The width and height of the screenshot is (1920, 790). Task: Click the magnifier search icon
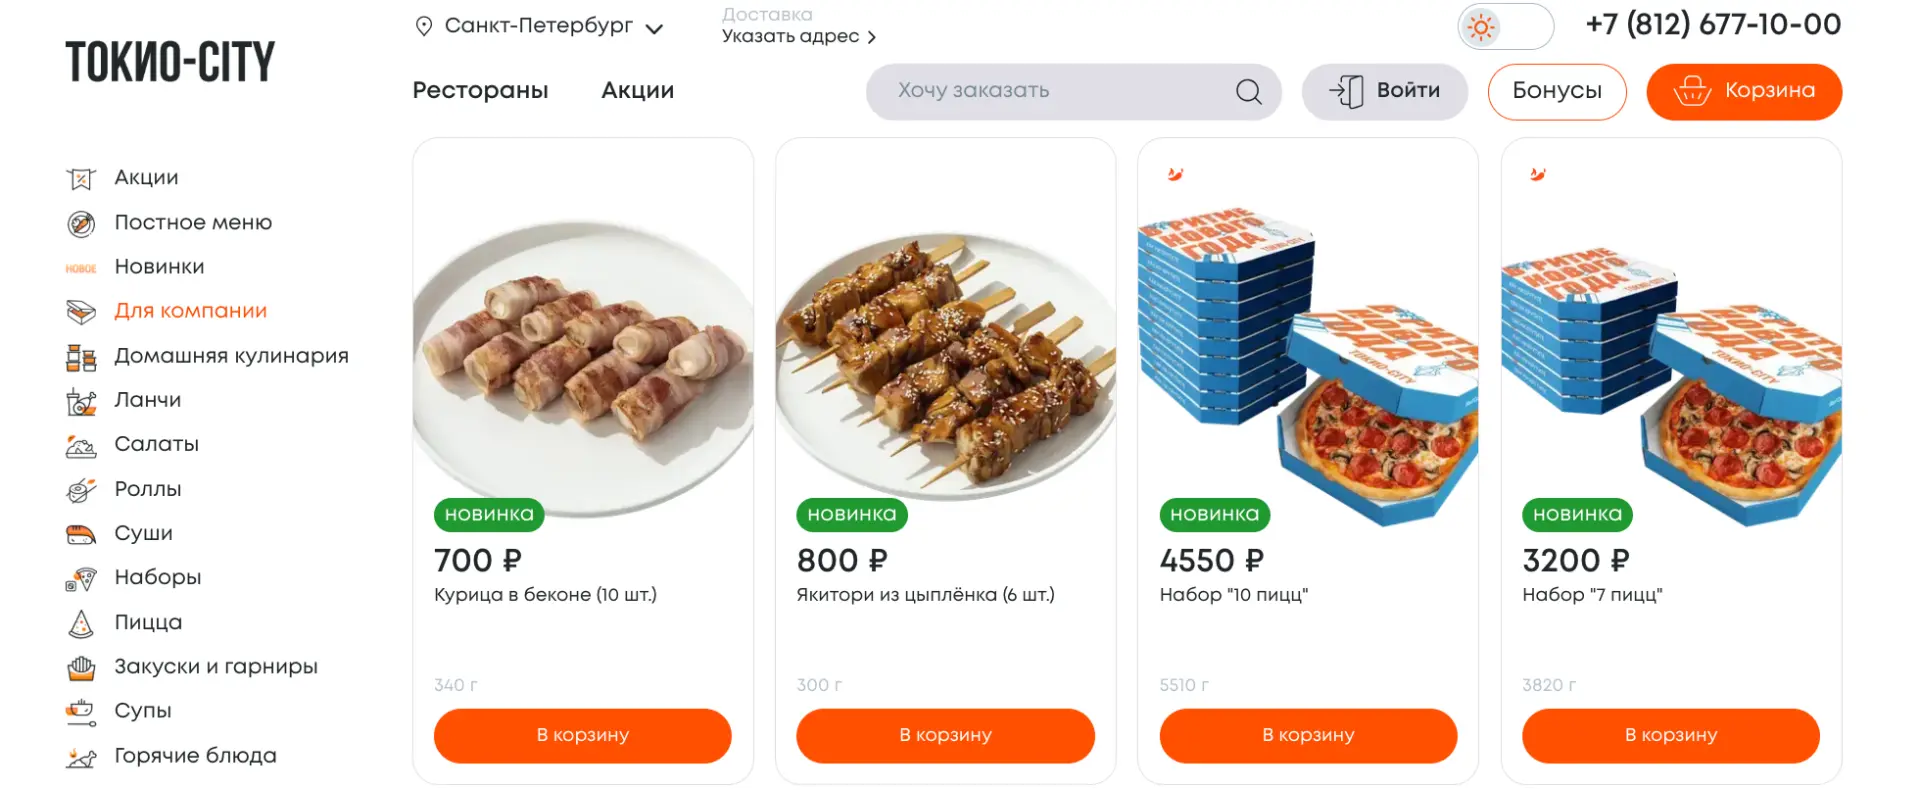point(1248,92)
